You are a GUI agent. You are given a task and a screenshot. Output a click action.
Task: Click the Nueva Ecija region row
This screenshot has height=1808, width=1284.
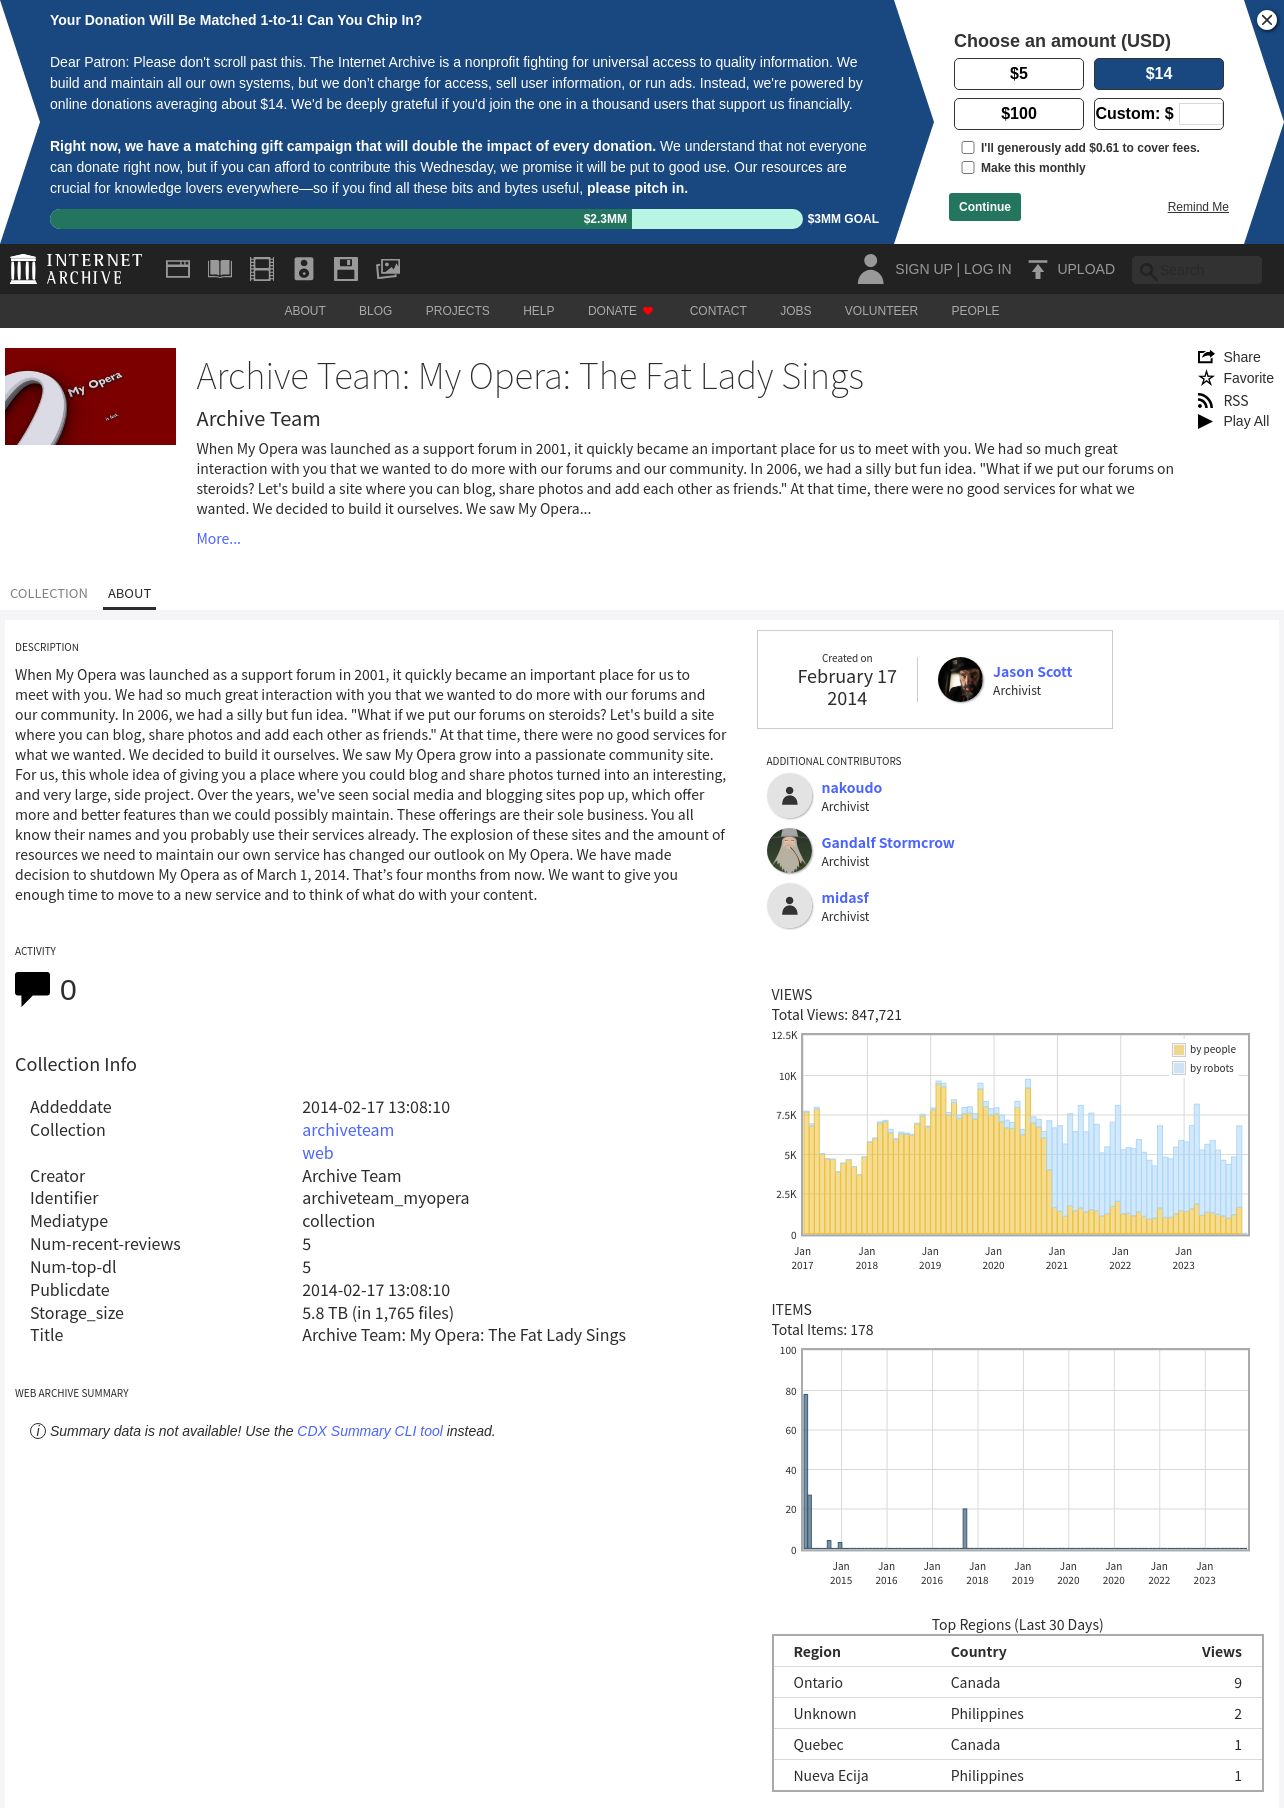pos(1017,1776)
